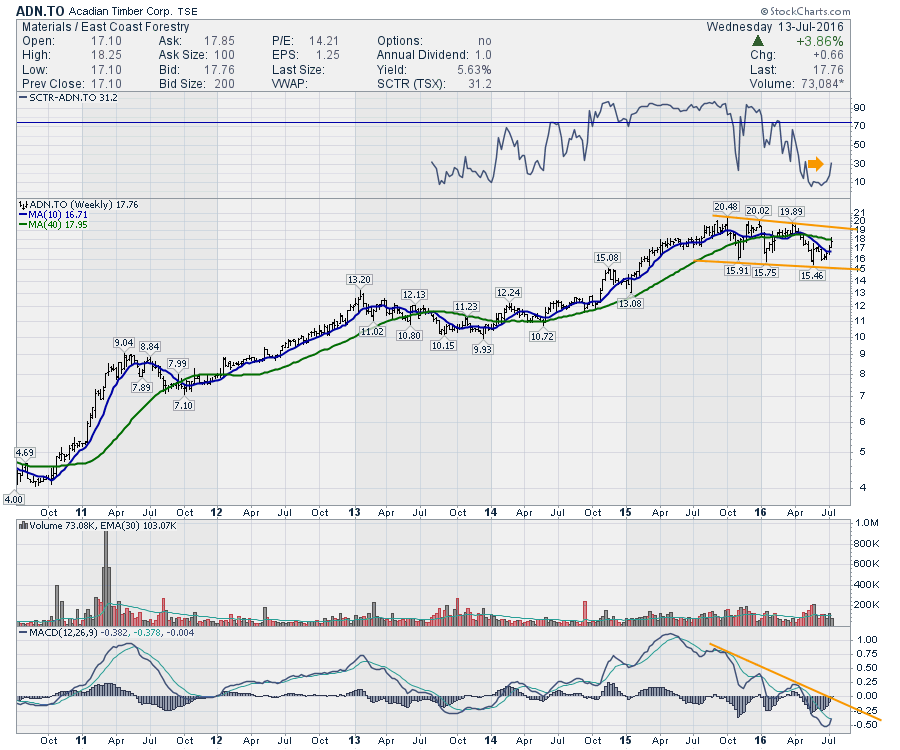Click the Chg +0.66 value
This screenshot has height=750, width=900.
[x=828, y=55]
